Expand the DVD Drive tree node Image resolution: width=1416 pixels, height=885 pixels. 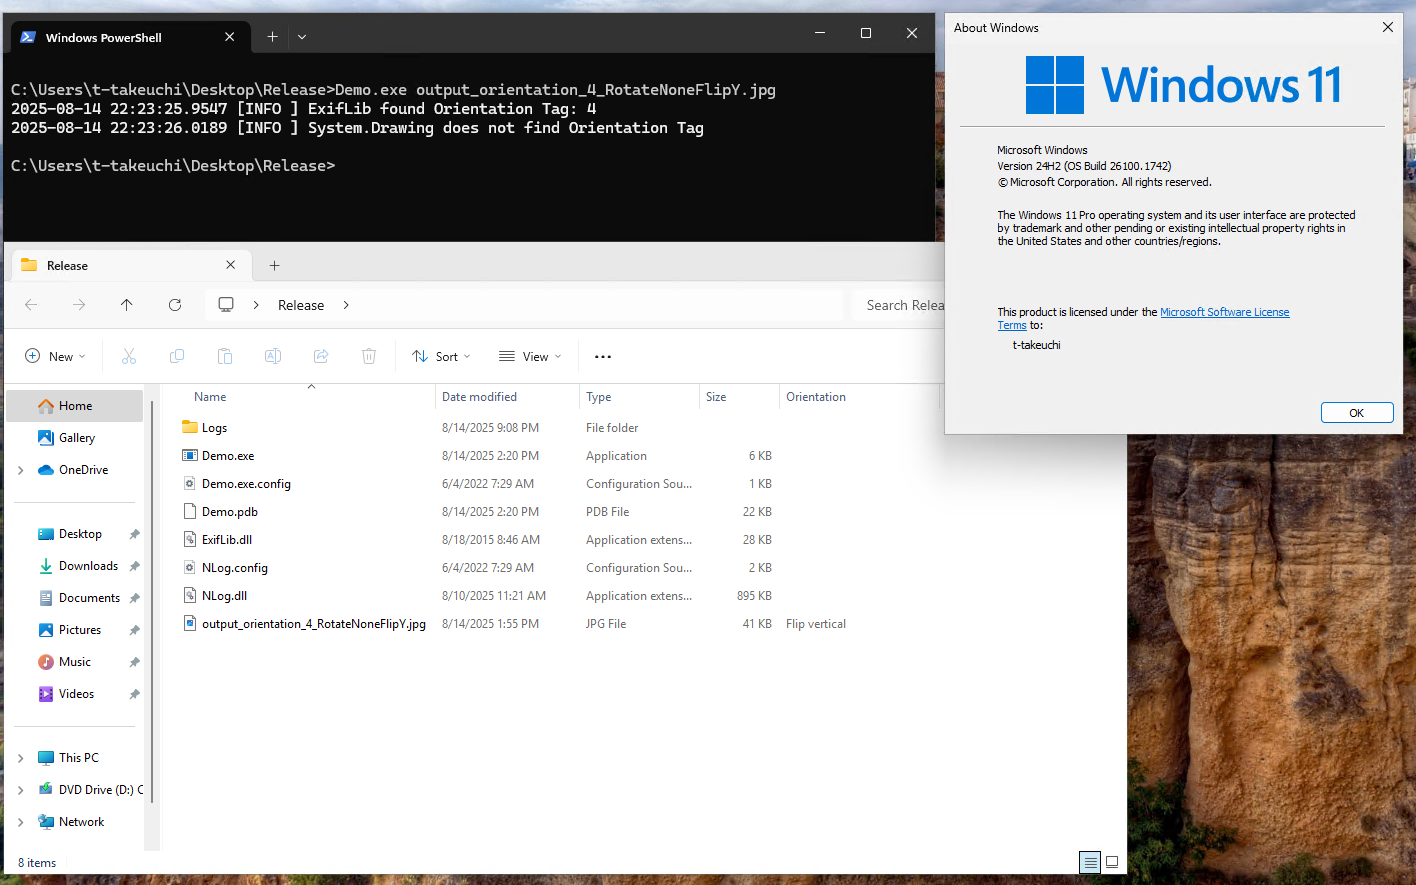click(21, 790)
